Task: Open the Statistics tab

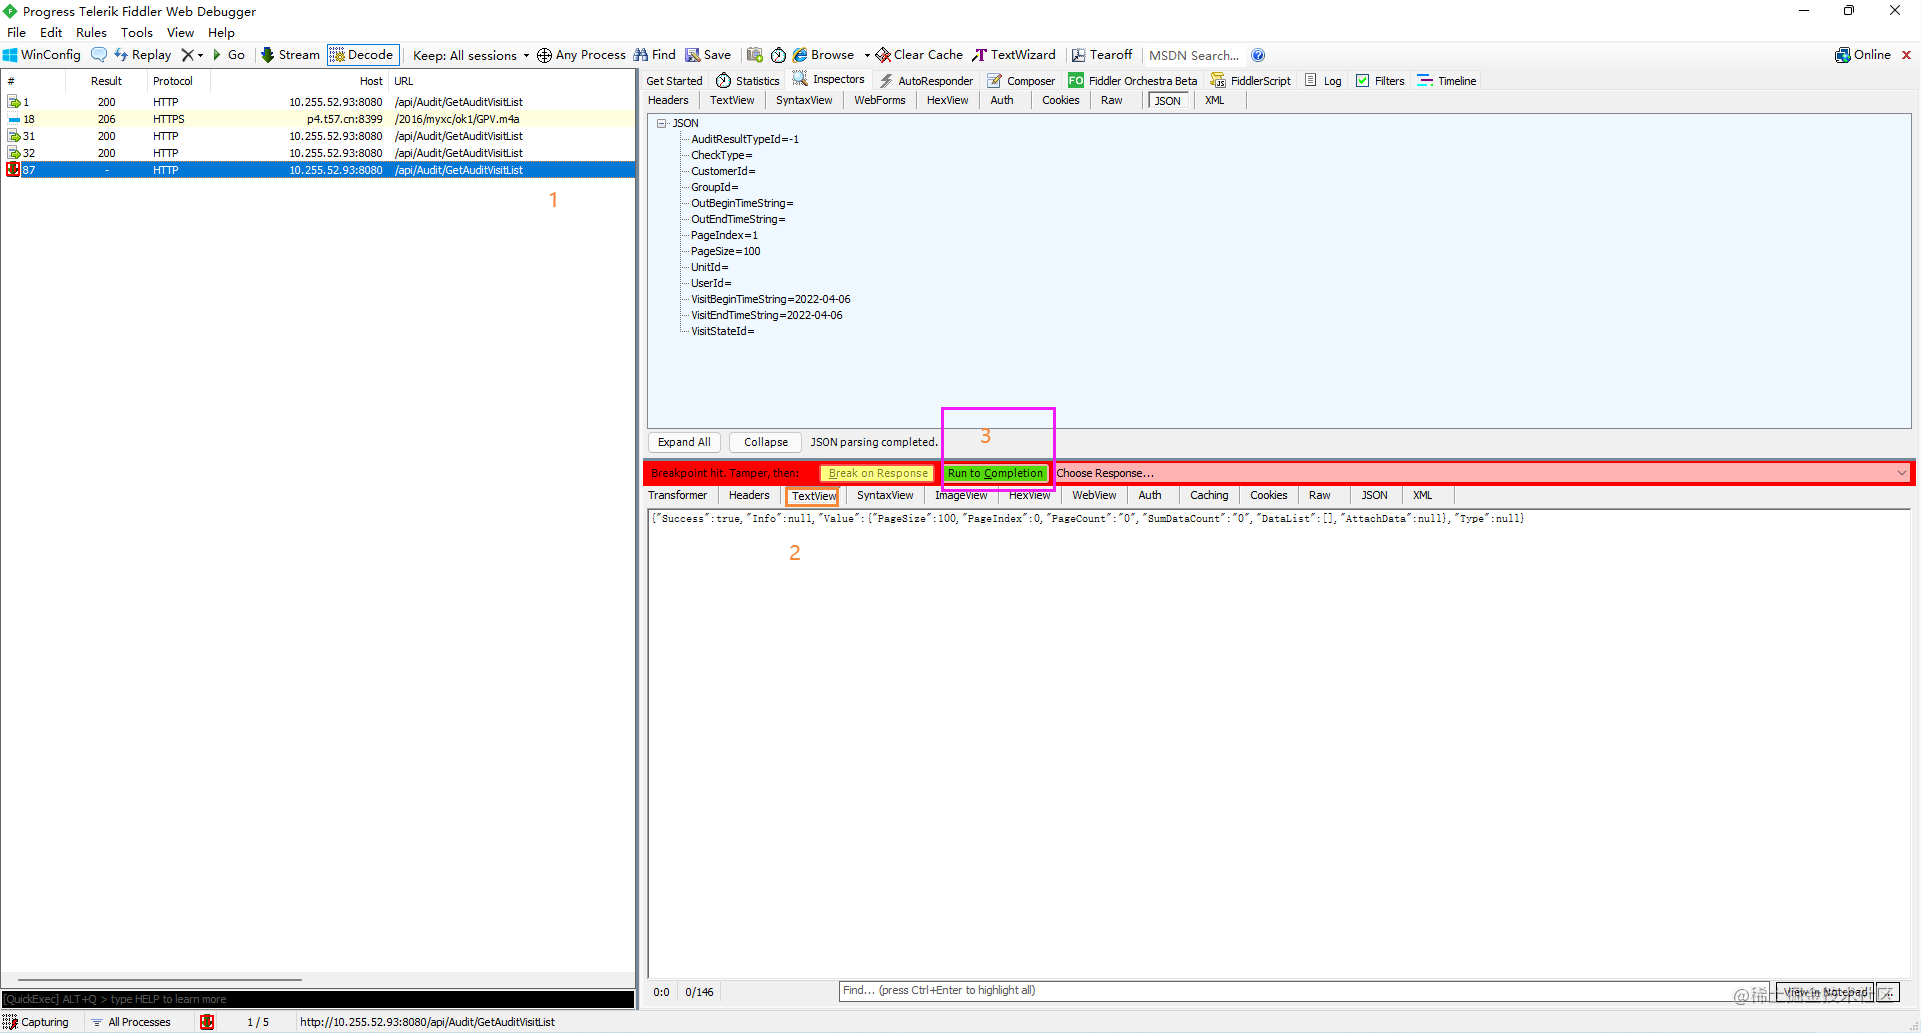Action: click(748, 81)
